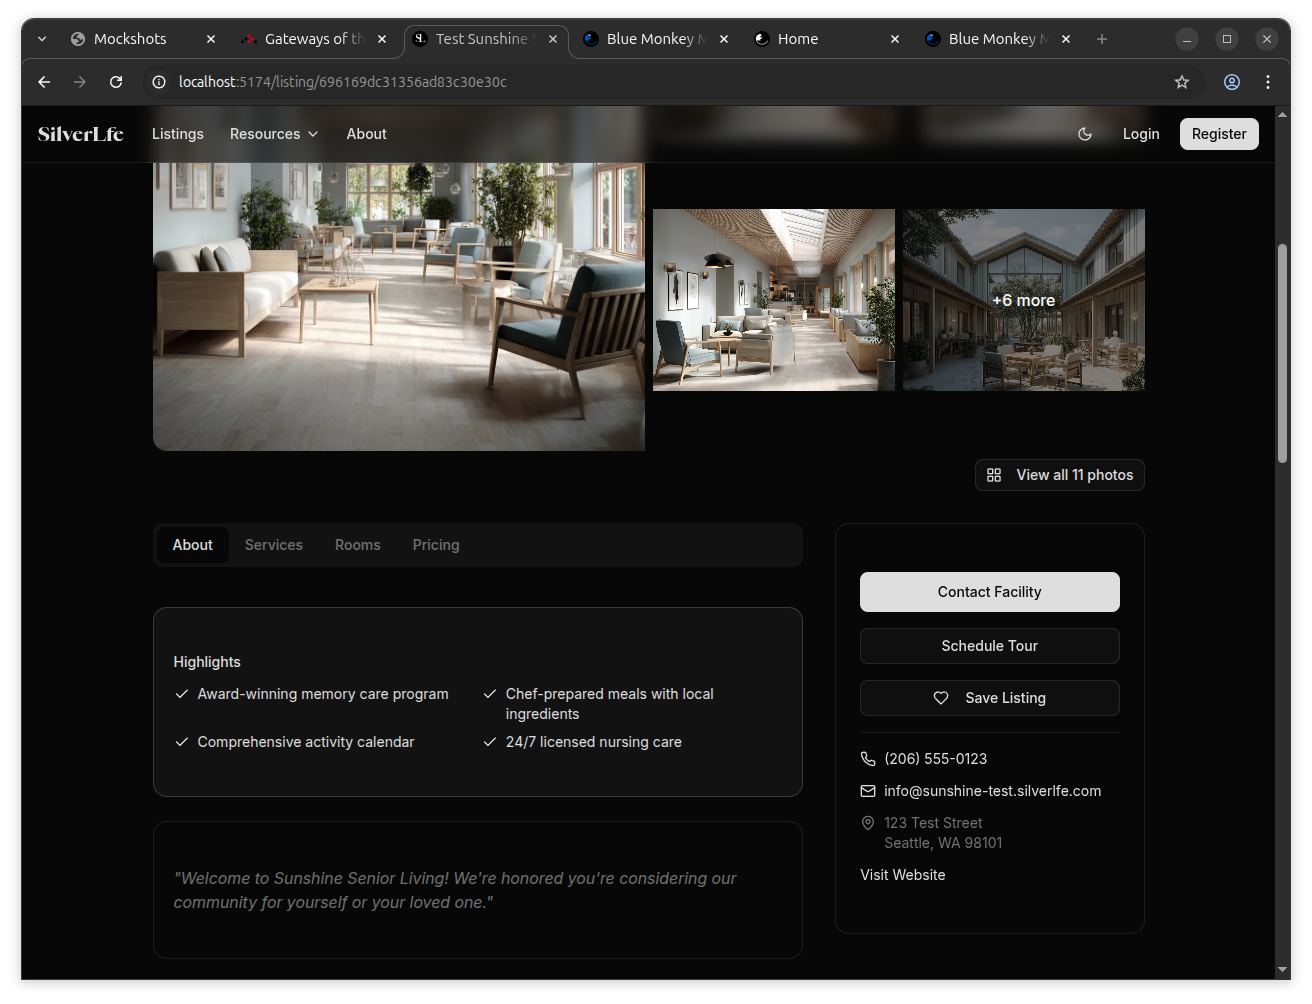This screenshot has height=1004, width=1312.
Task: Open the +6 more photo thumbnail
Action: click(1023, 300)
